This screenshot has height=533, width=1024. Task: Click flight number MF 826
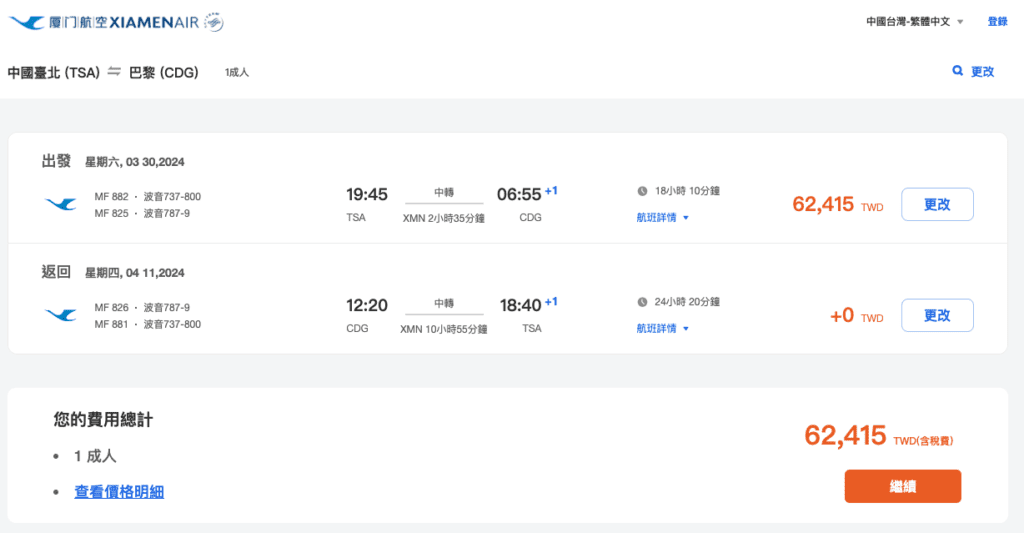[112, 308]
